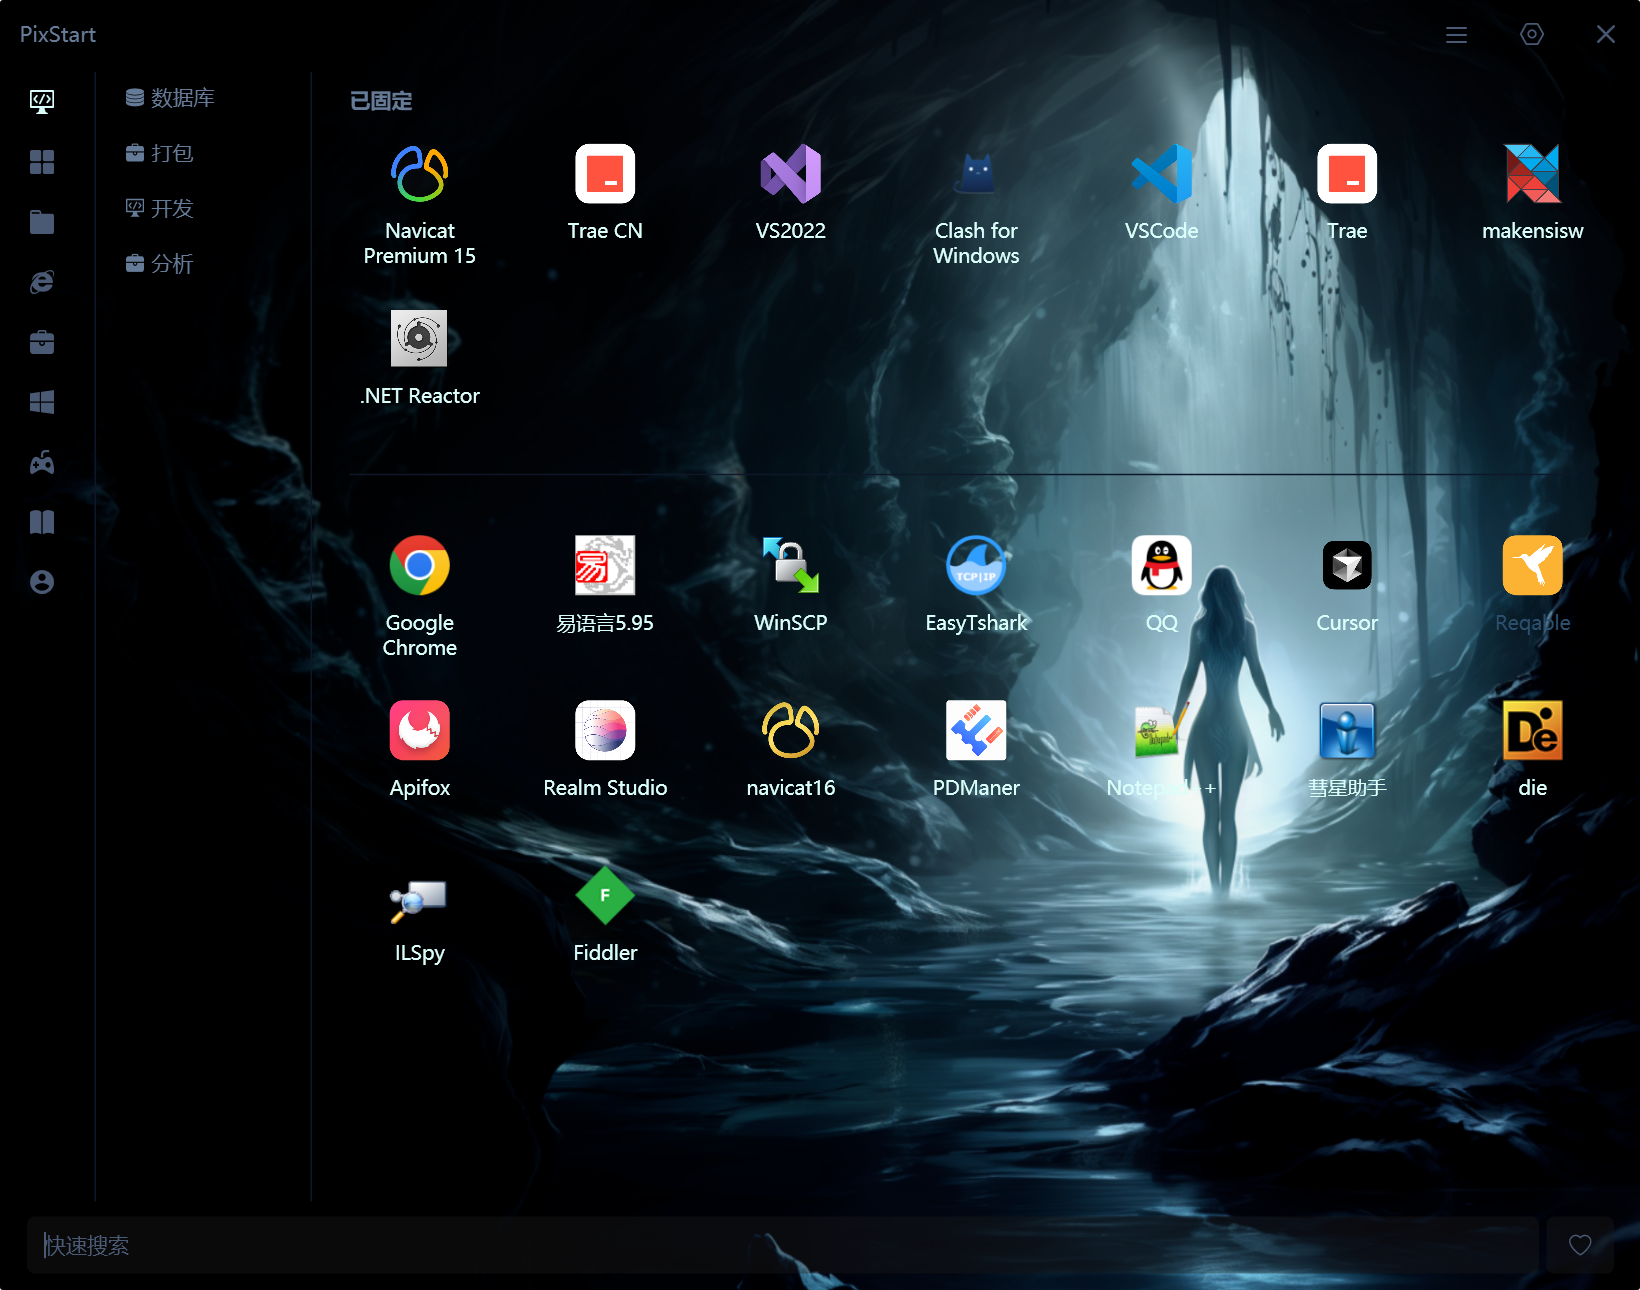
Task: Open Clash for Windows shortcut
Action: click(x=976, y=175)
